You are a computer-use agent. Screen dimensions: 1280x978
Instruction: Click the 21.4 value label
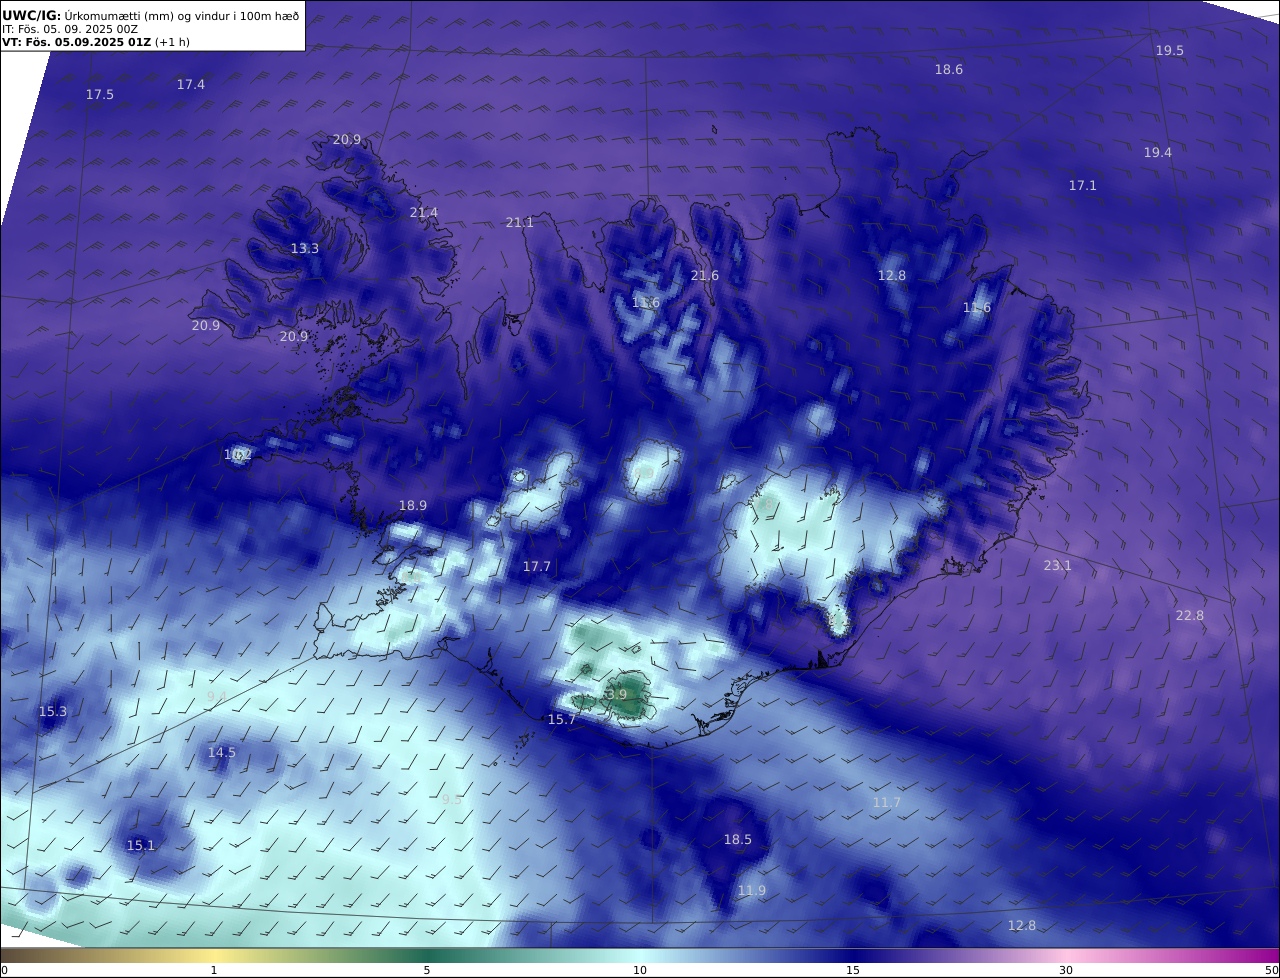click(424, 213)
